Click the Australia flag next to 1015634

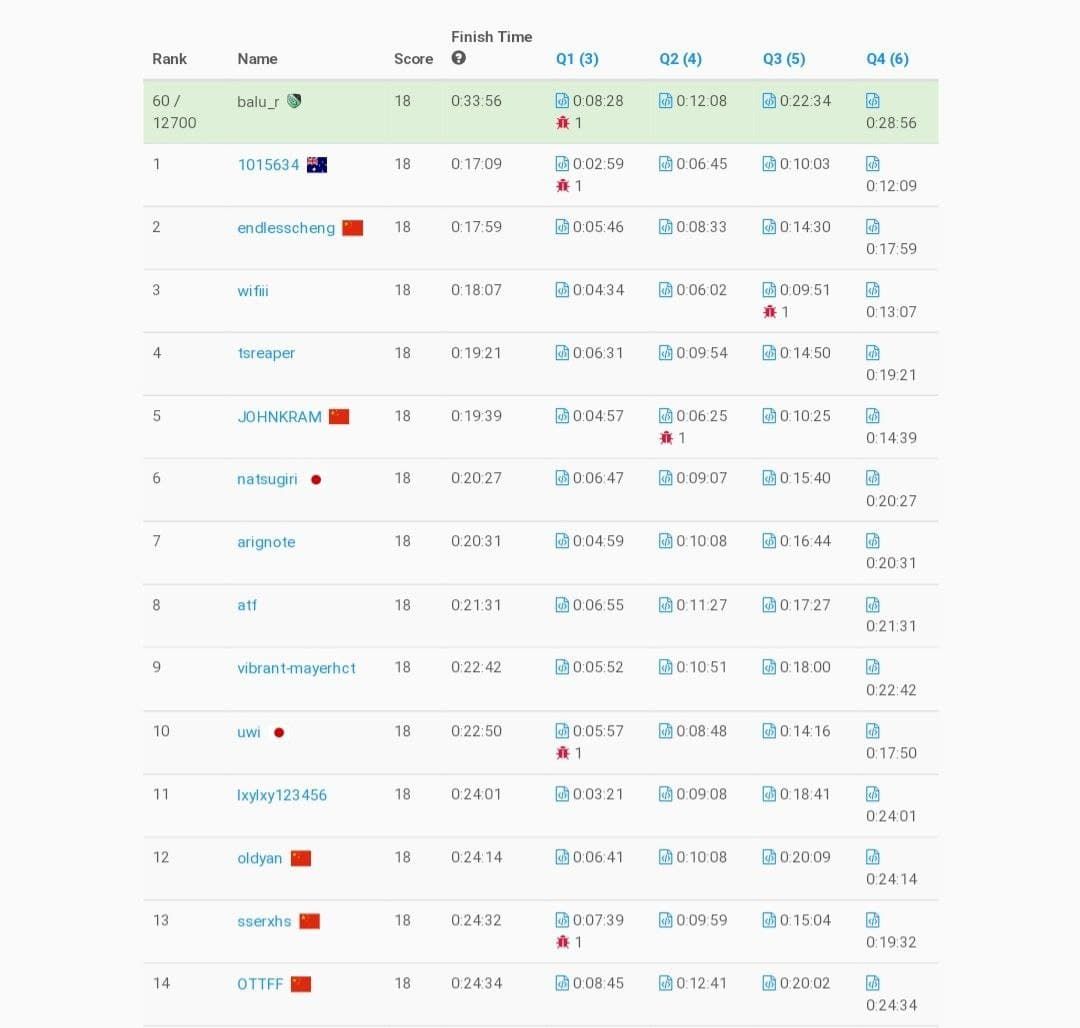tap(317, 165)
